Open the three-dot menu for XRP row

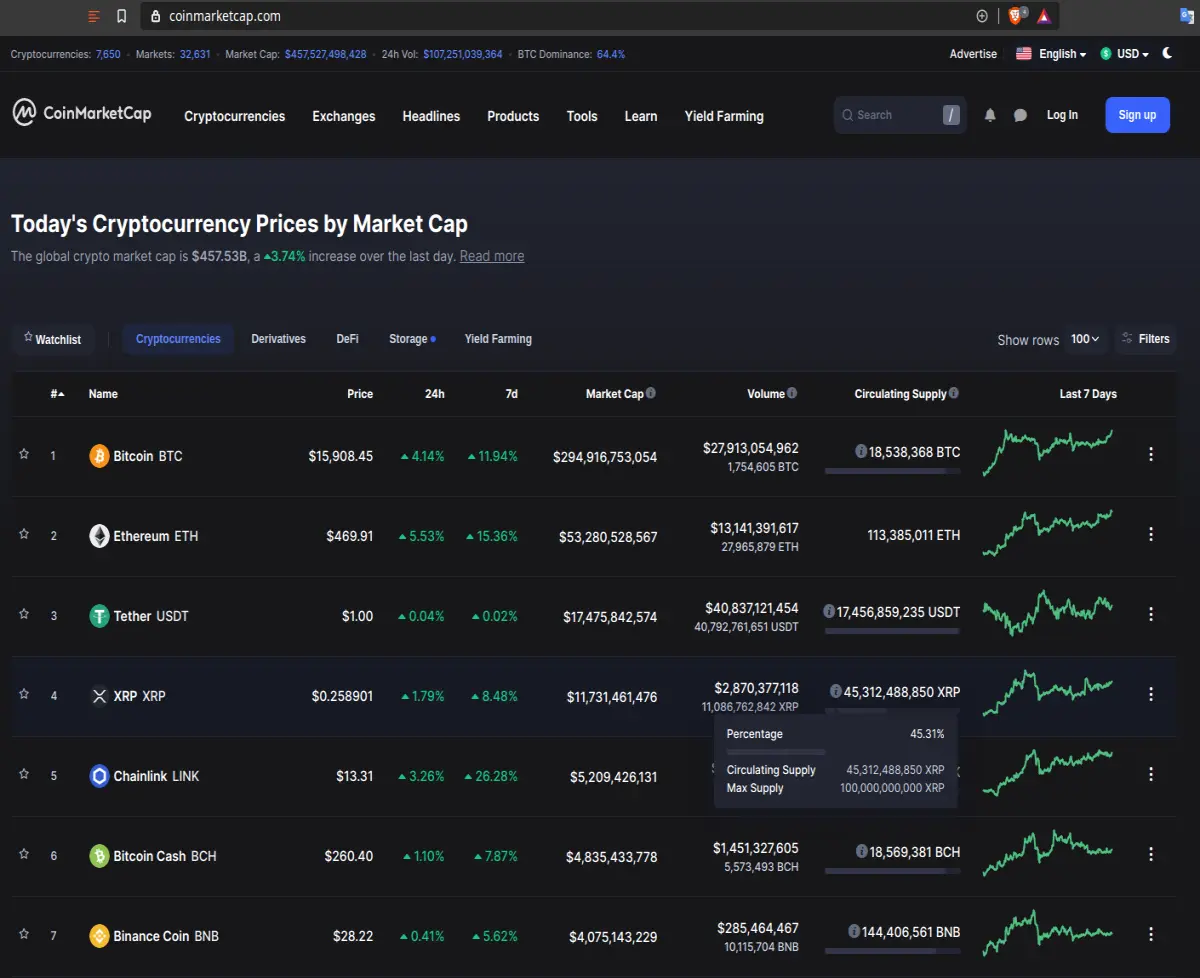point(1150,694)
